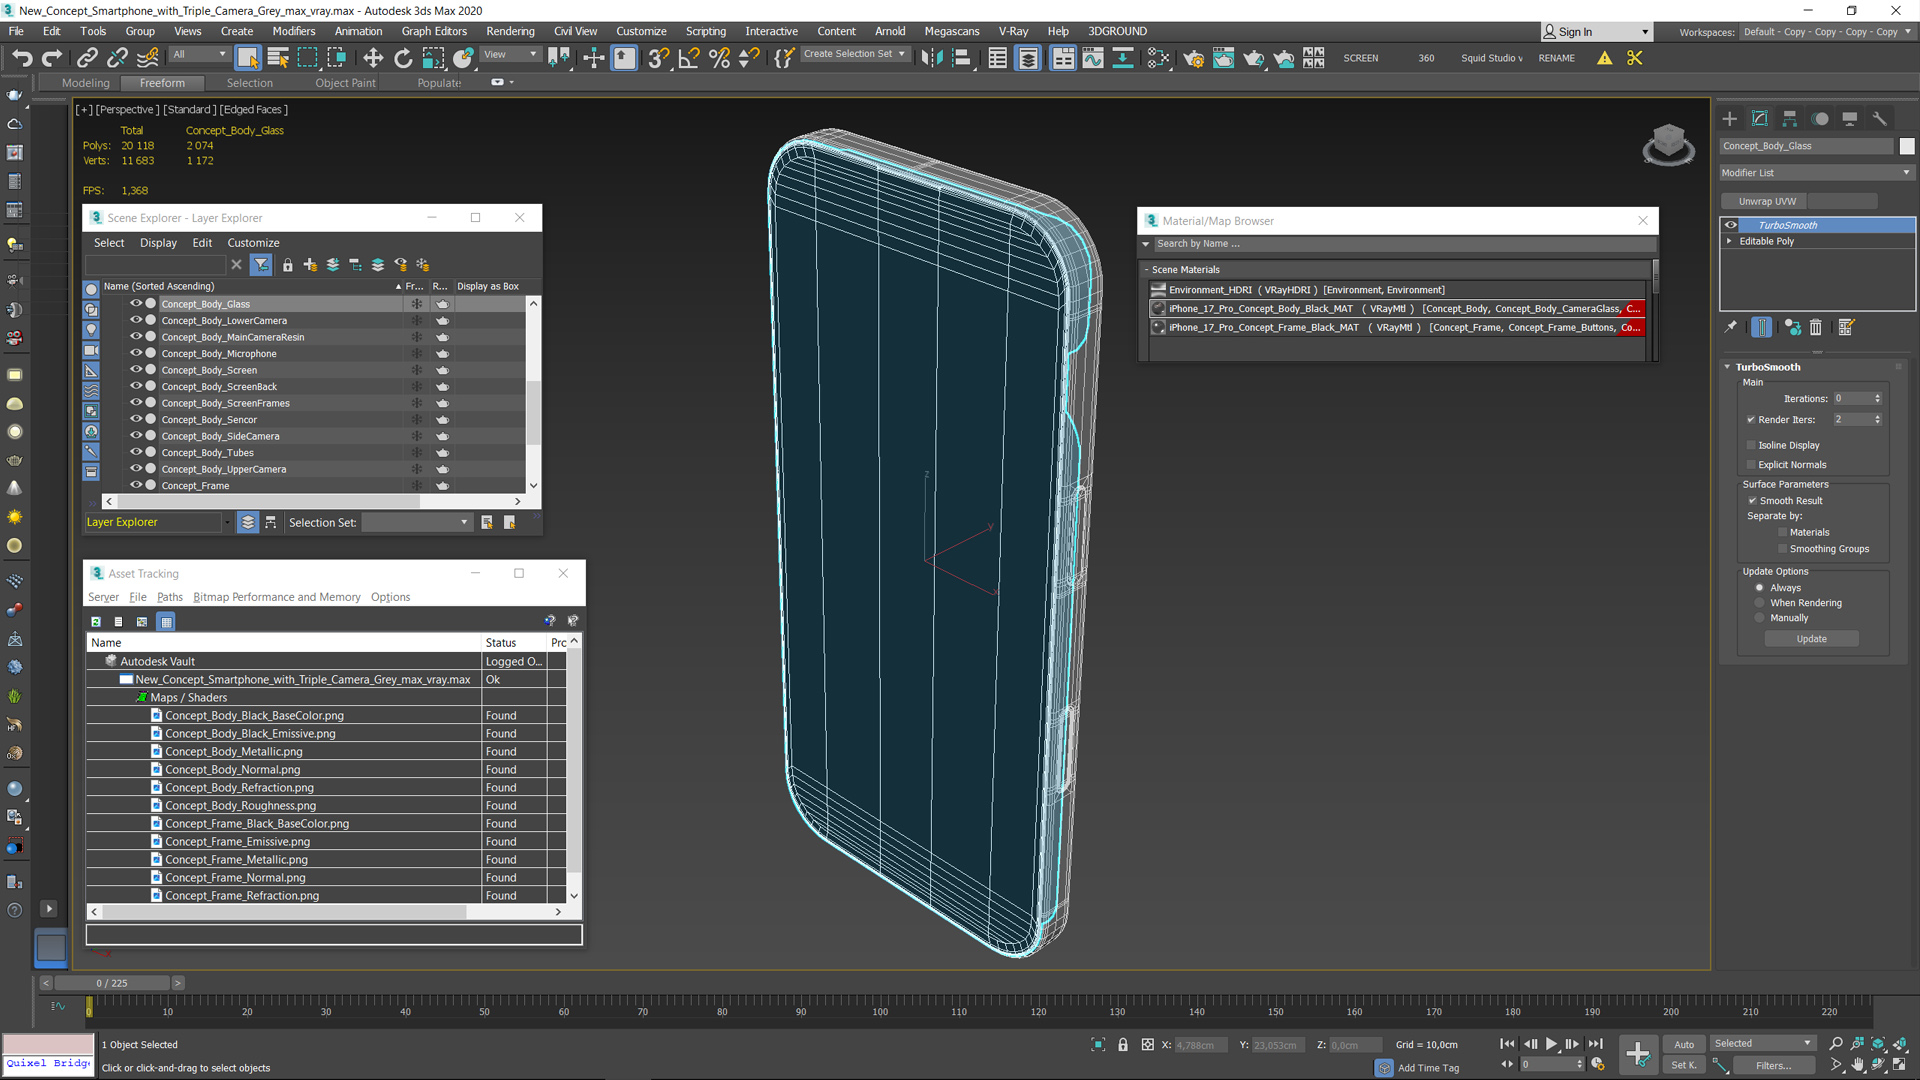Toggle the Render Iters checkbox

tap(1751, 420)
